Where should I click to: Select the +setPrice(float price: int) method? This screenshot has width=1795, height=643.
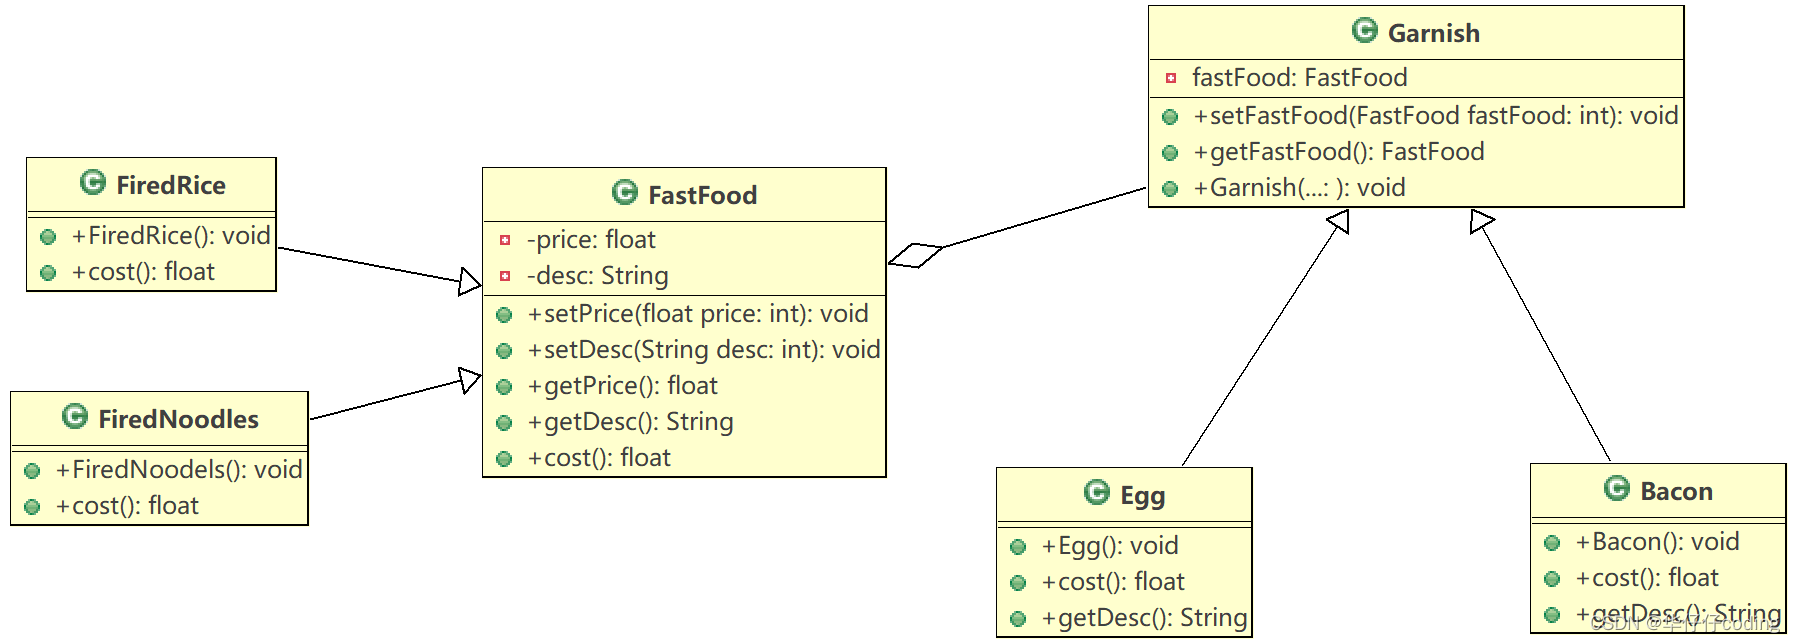(698, 314)
